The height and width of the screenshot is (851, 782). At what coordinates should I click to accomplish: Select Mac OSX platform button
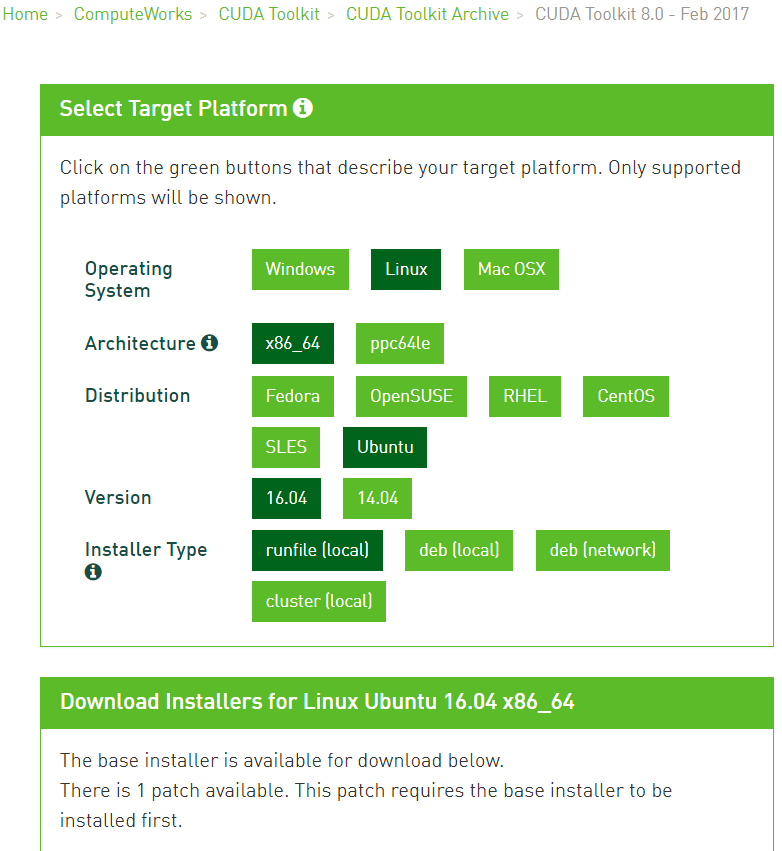(x=511, y=269)
